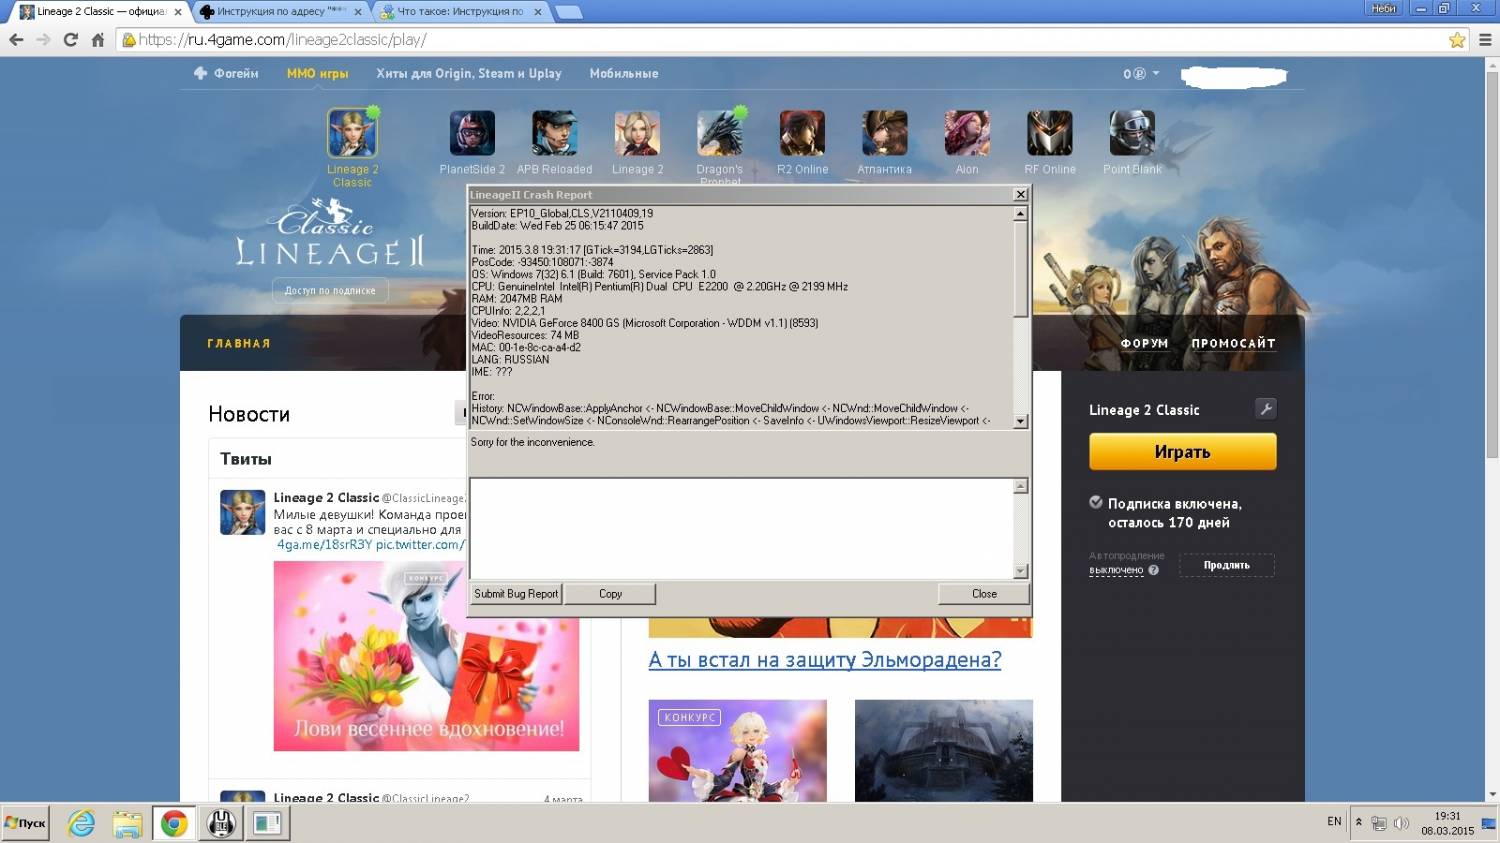Click the Lineage 2 Classic tweet avatar
Viewport: 1500px width, 843px height.
[x=242, y=512]
